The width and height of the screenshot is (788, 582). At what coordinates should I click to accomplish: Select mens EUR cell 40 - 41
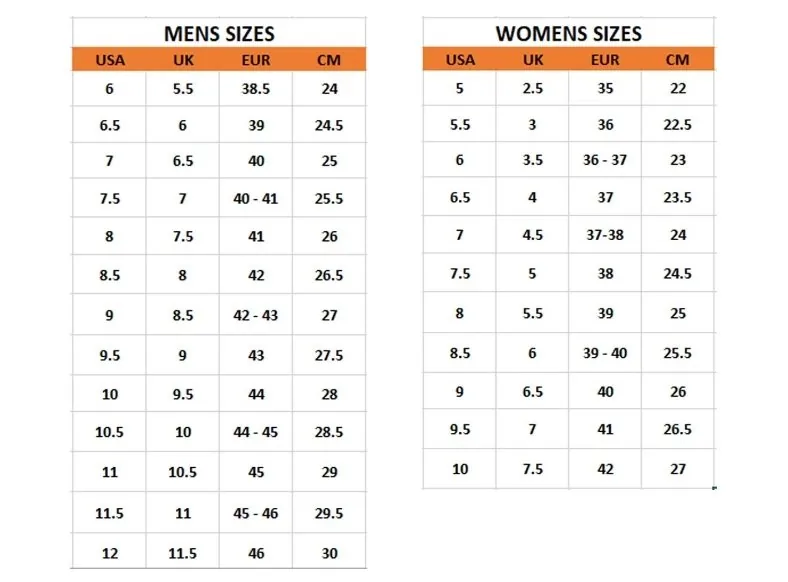click(x=255, y=199)
